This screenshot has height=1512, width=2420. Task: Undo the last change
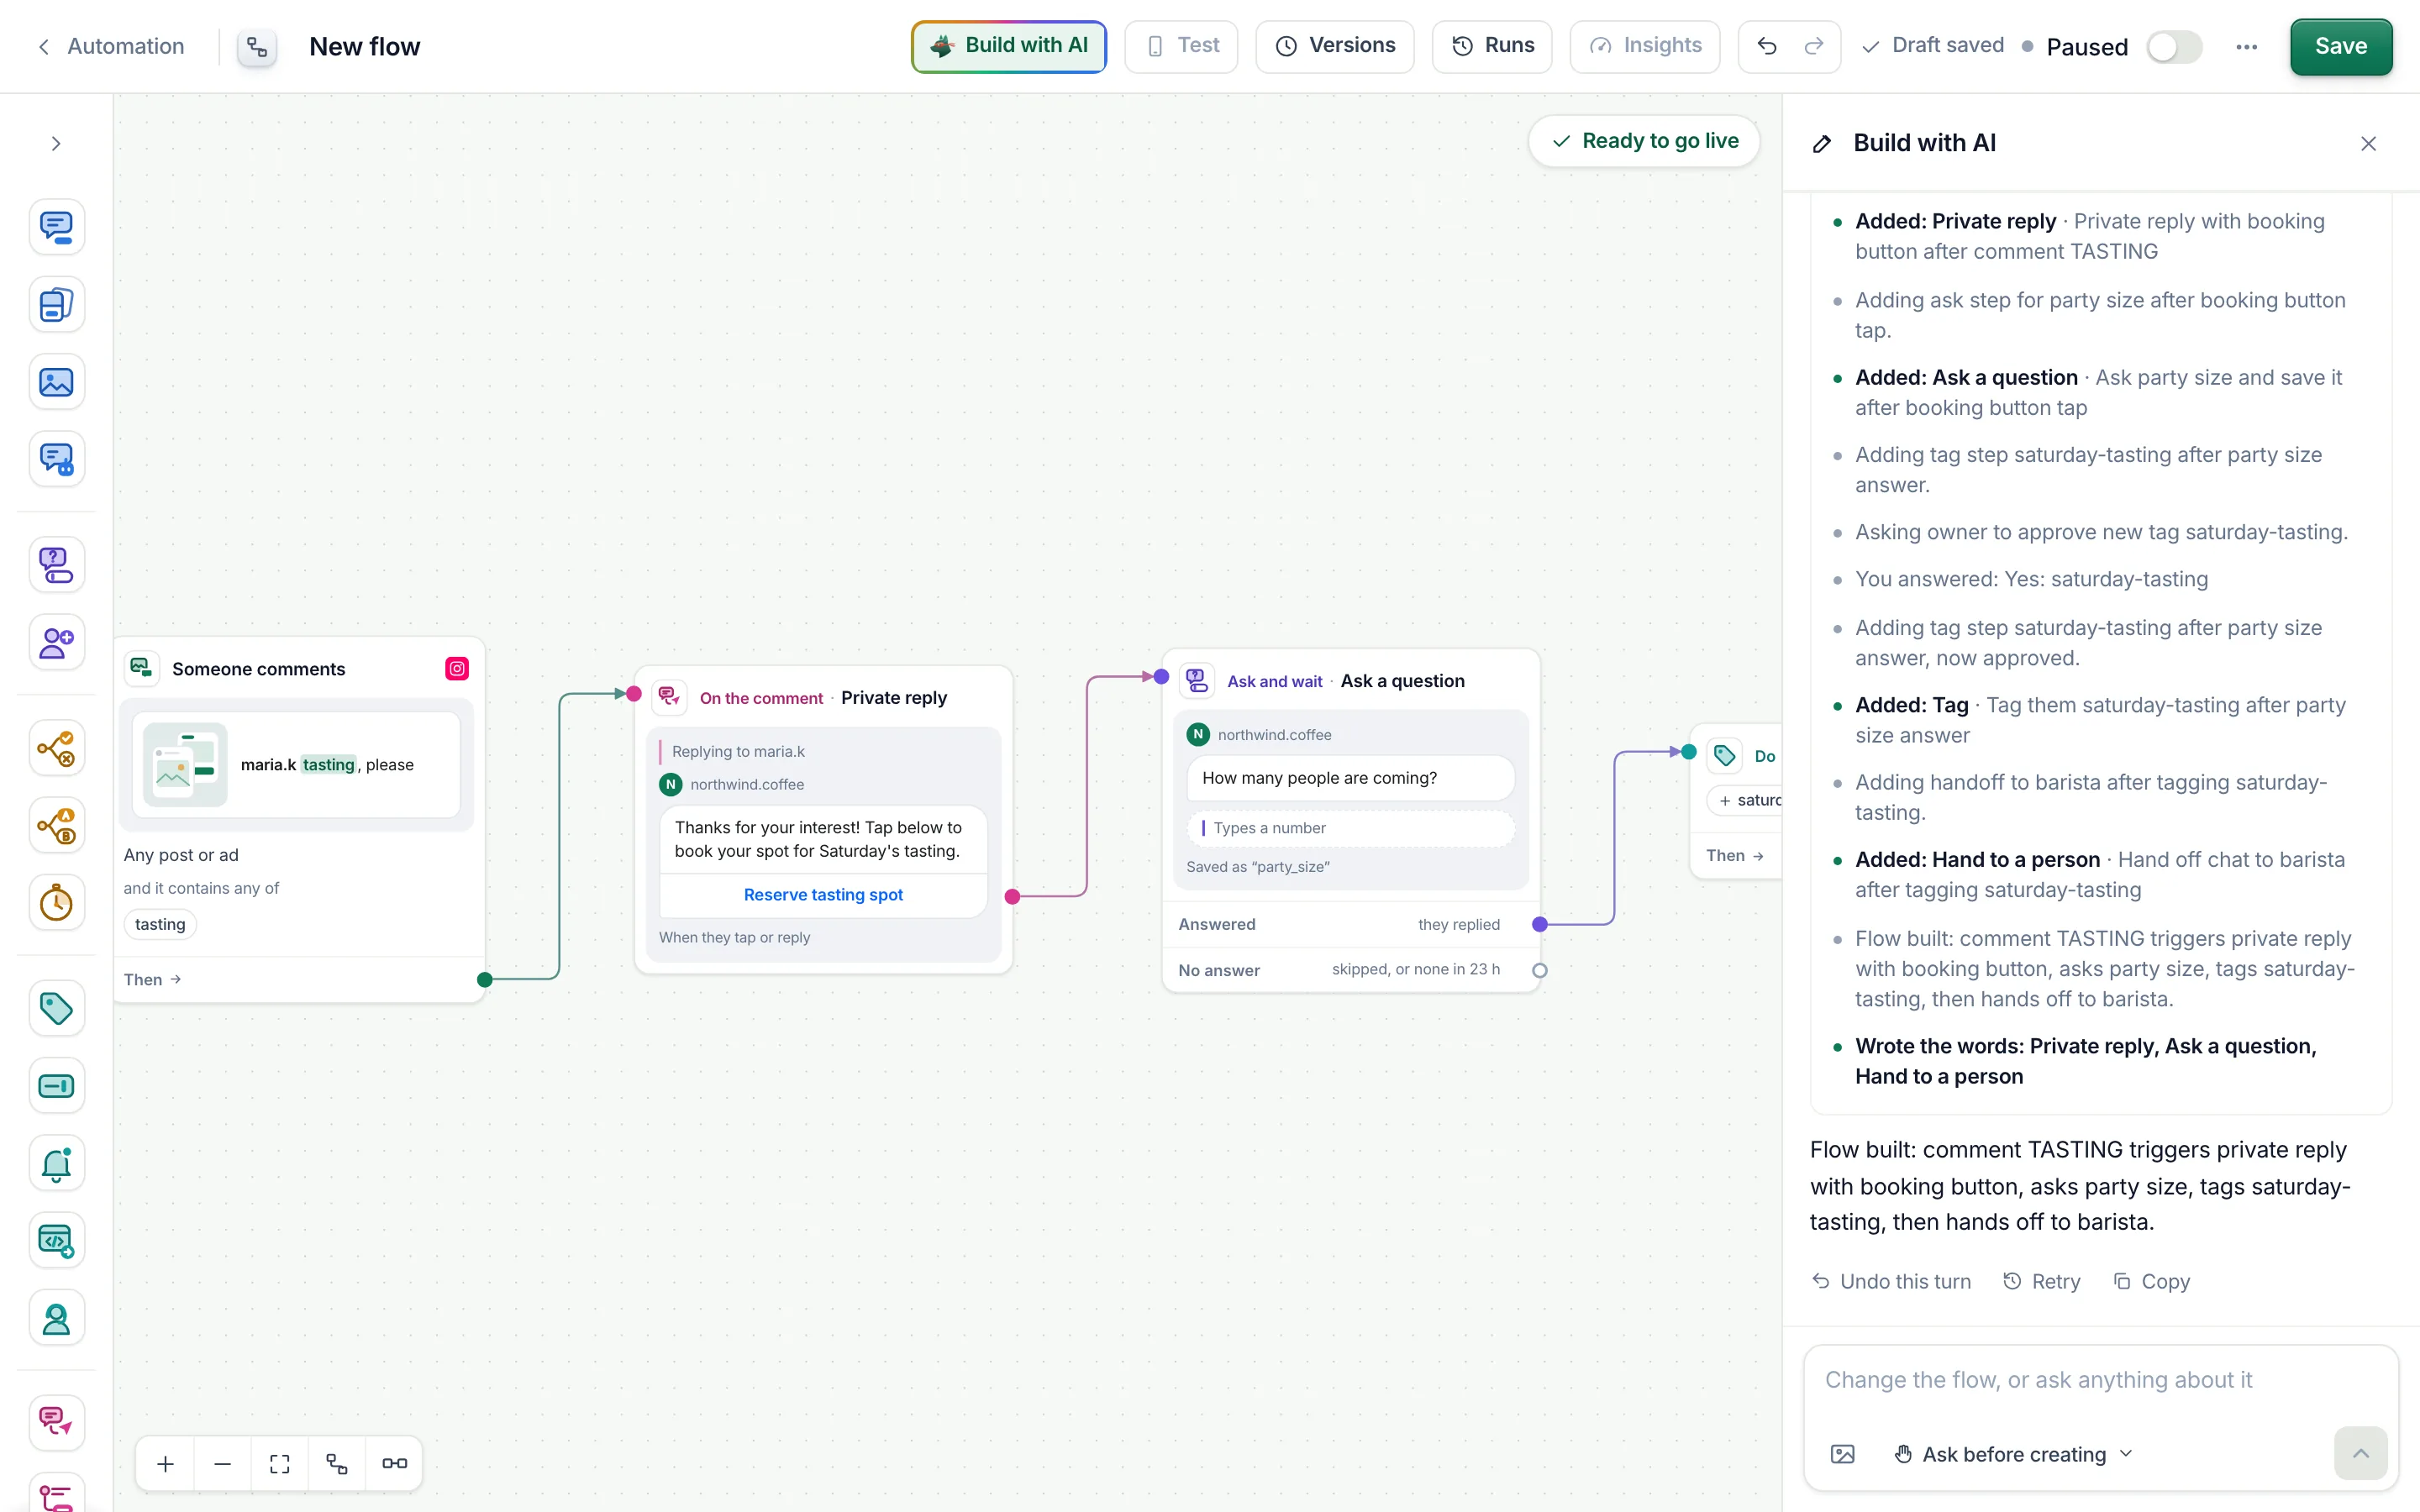tap(1767, 46)
